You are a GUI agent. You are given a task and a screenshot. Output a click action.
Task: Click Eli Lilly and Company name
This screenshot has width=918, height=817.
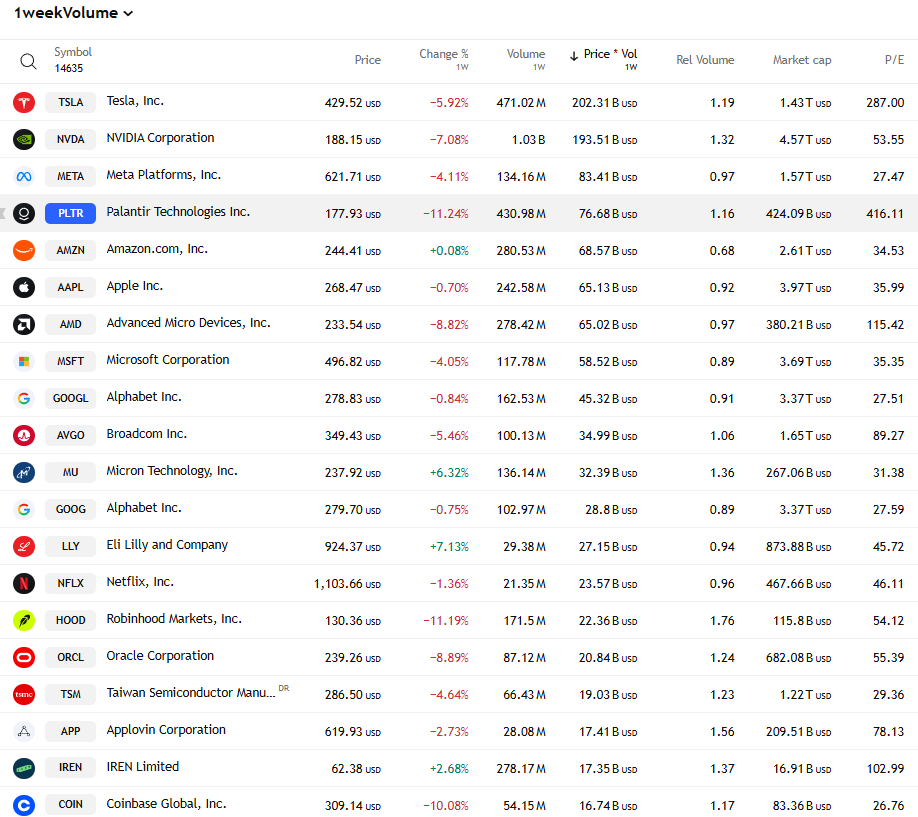167,545
